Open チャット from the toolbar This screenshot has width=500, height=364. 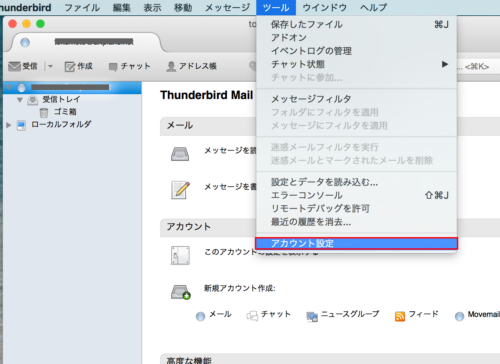[129, 66]
